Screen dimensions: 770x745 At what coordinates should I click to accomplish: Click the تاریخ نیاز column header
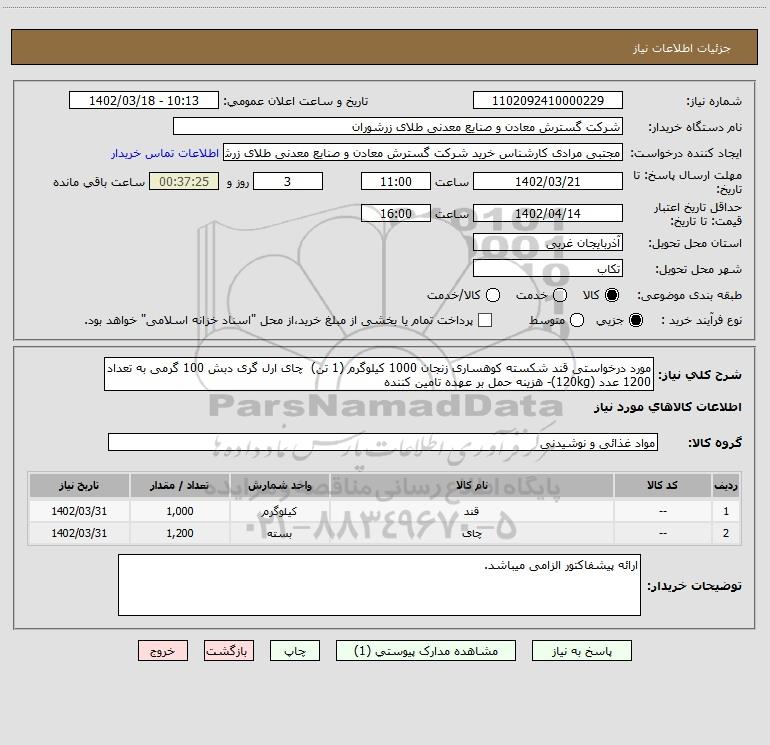click(x=79, y=486)
